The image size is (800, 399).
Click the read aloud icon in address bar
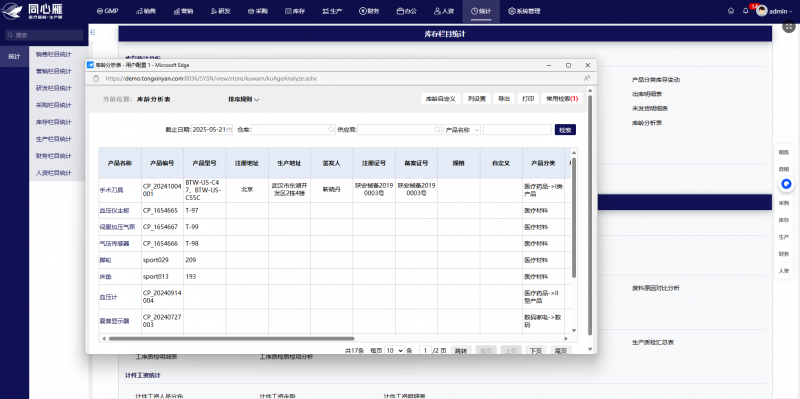[x=587, y=79]
